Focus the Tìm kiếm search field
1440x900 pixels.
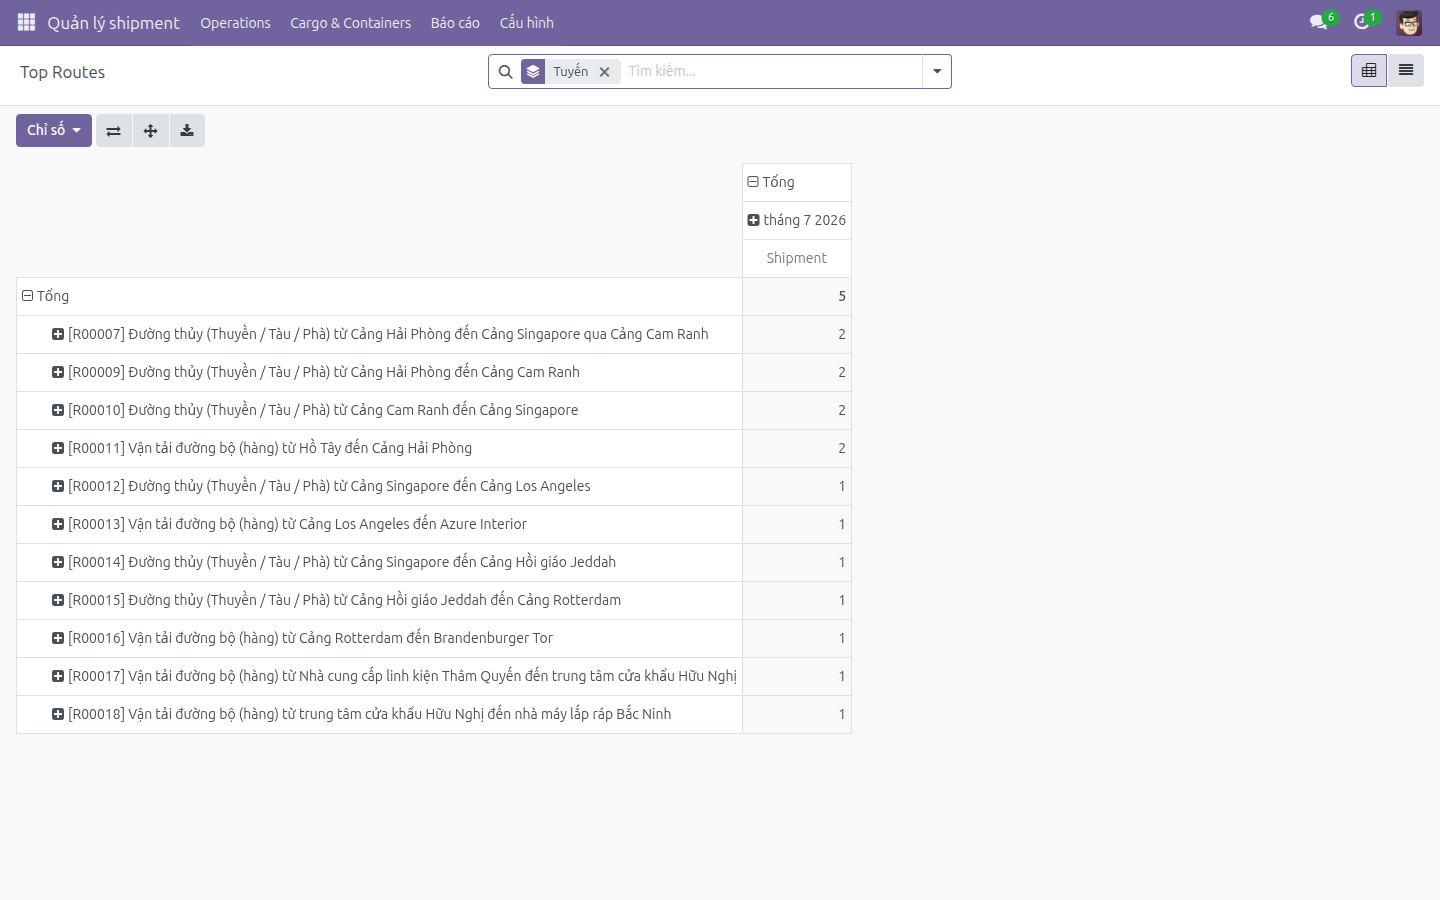point(770,71)
